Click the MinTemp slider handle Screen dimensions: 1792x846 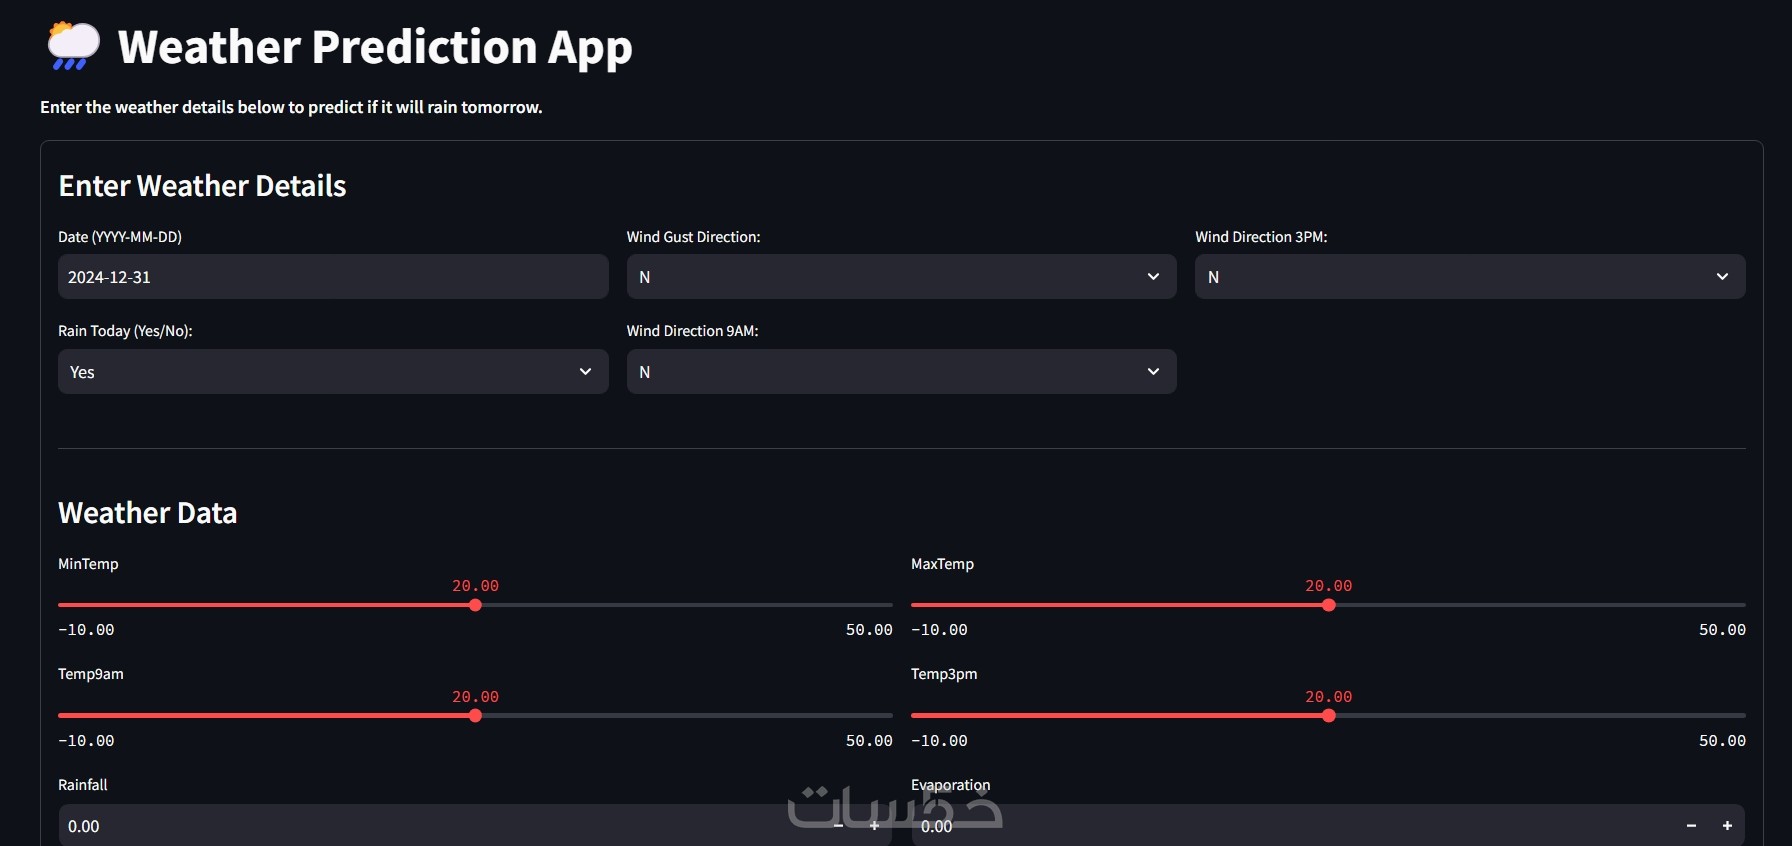[x=475, y=605]
